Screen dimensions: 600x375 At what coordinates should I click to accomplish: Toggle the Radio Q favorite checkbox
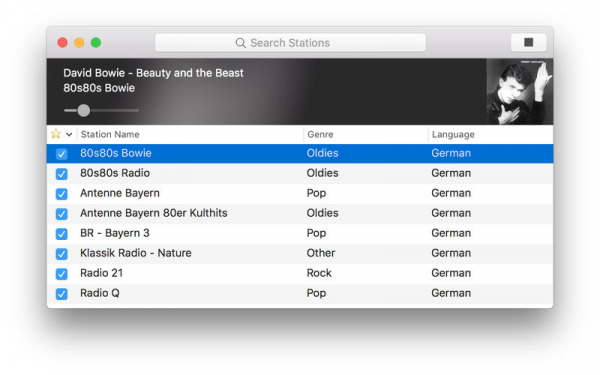61,293
